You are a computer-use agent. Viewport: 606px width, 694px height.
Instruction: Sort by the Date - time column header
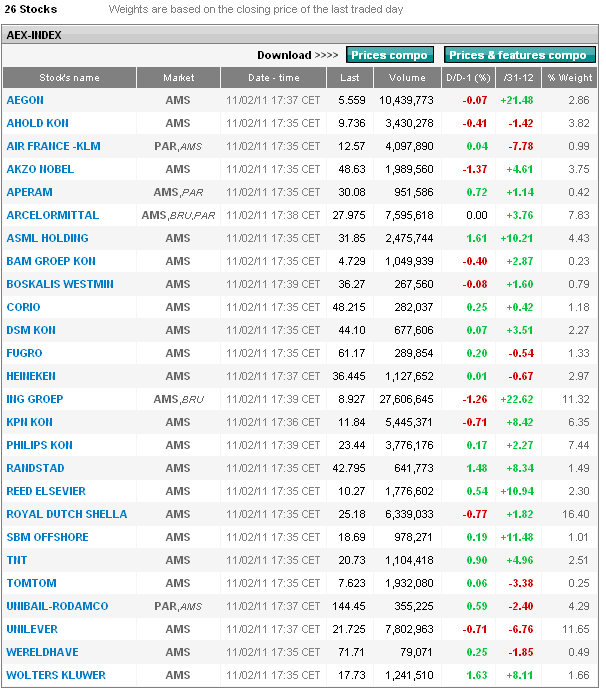pos(274,78)
